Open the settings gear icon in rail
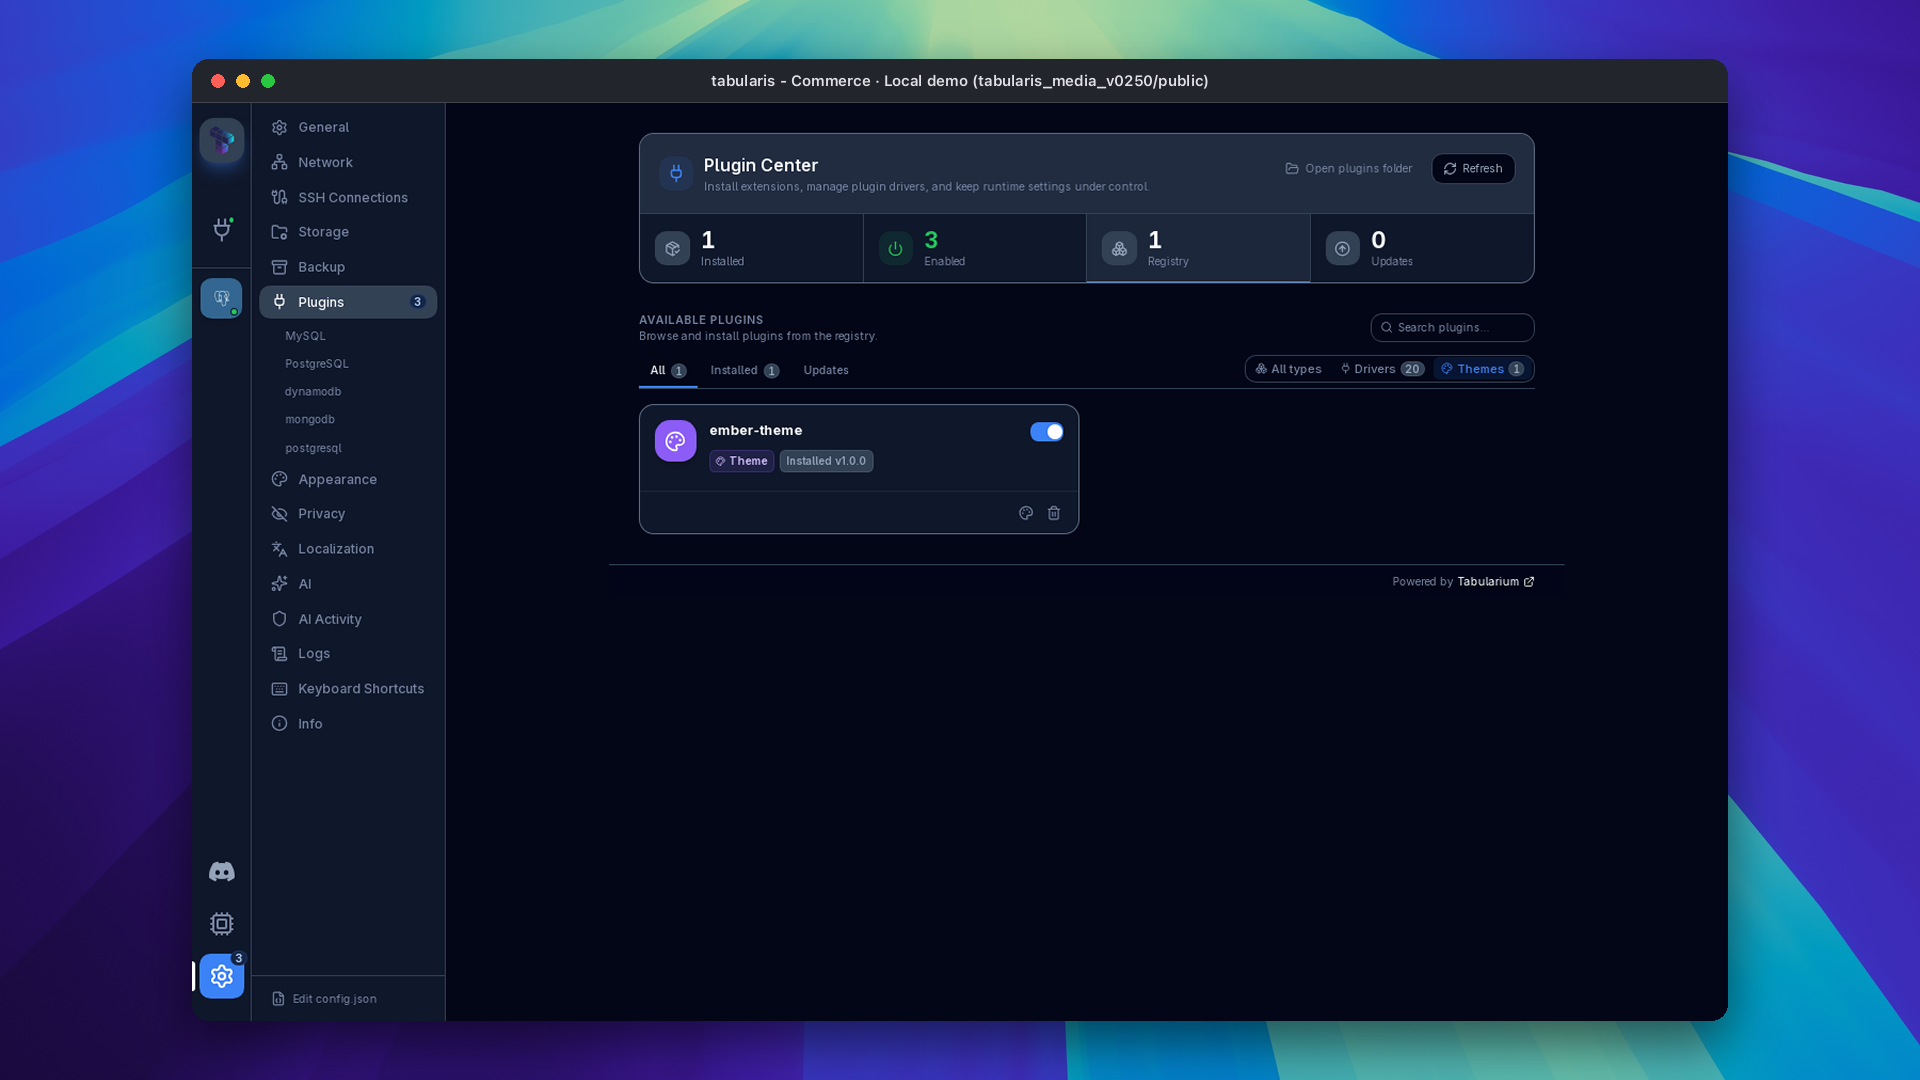Viewport: 1920px width, 1080px height. (x=222, y=976)
